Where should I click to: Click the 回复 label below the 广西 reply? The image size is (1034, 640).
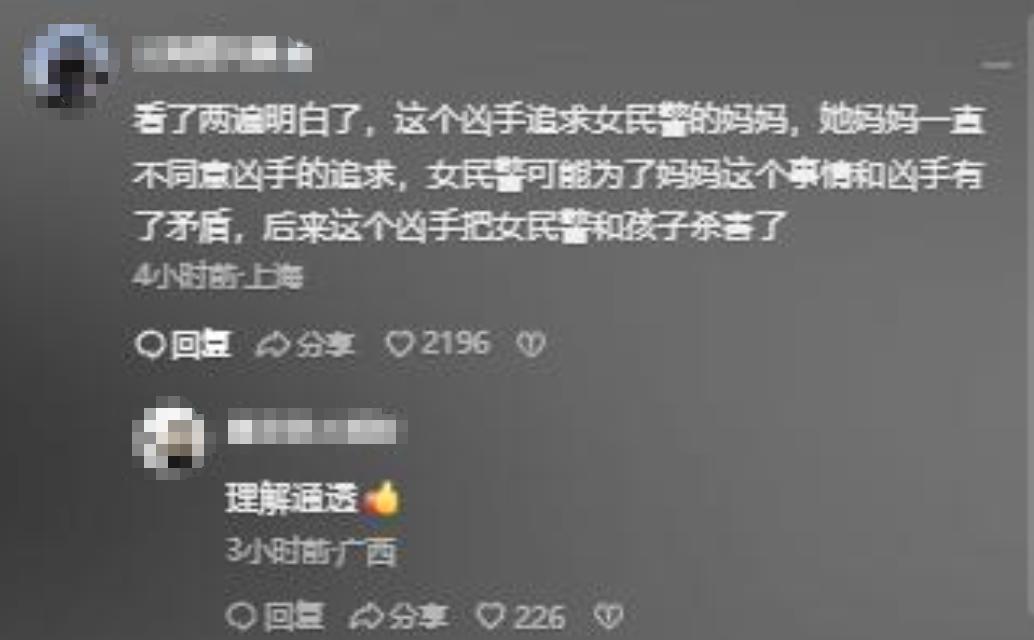(294, 617)
